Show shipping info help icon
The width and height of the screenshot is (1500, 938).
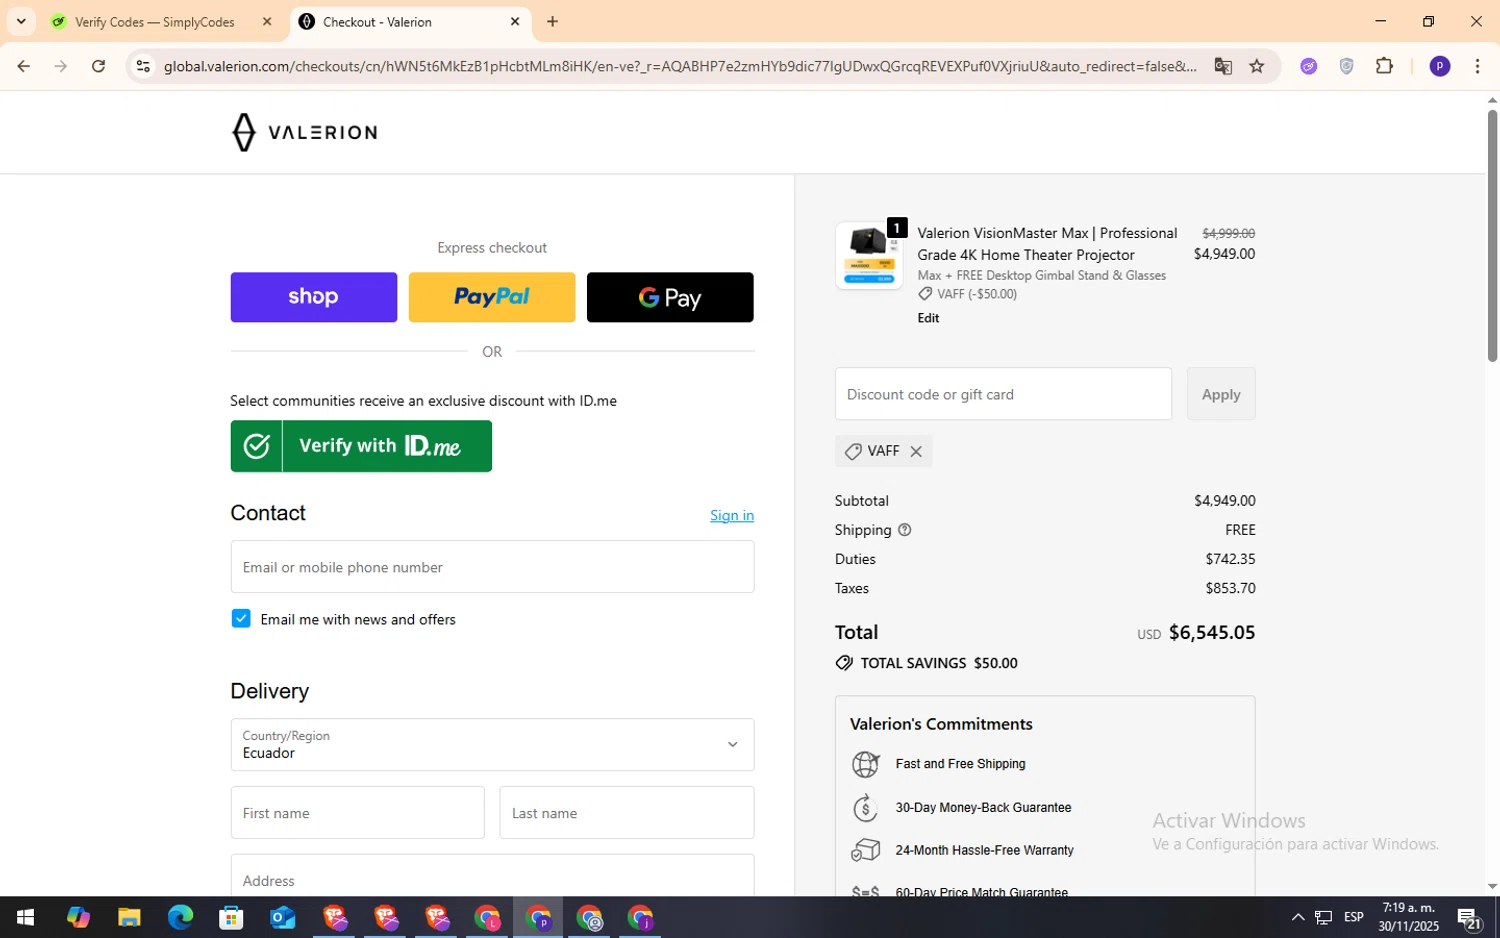point(905,530)
